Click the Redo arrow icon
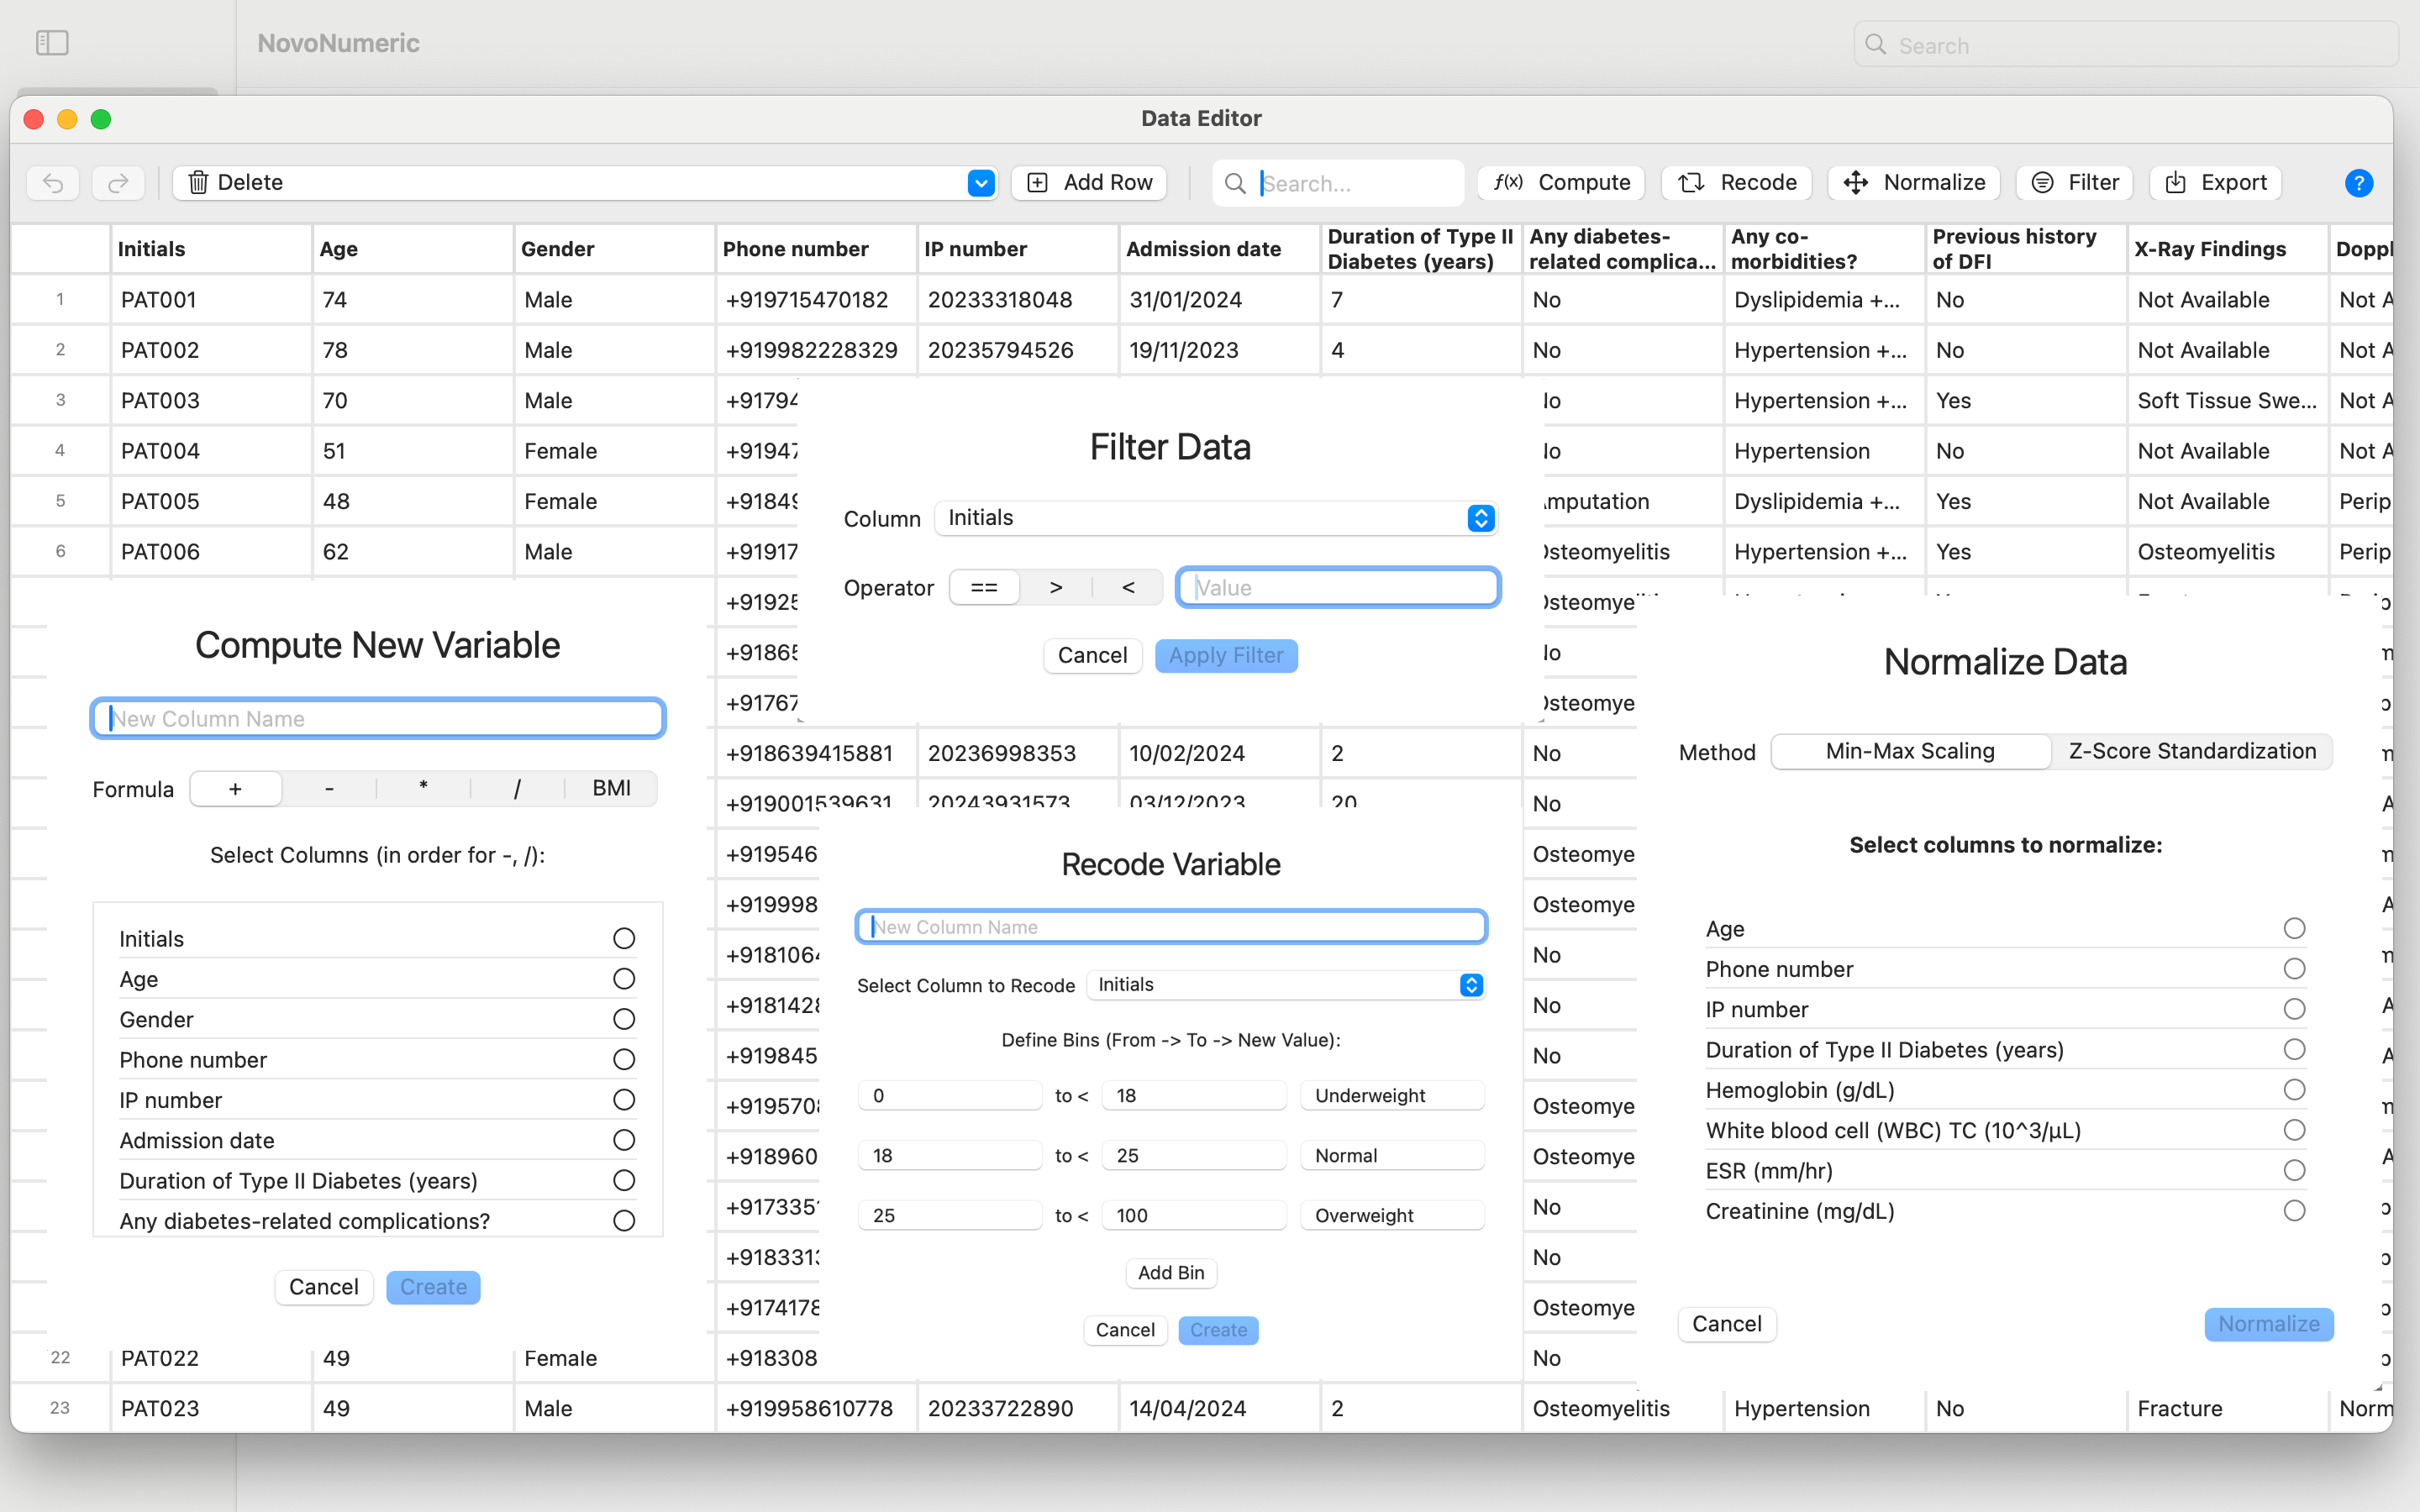 point(118,182)
